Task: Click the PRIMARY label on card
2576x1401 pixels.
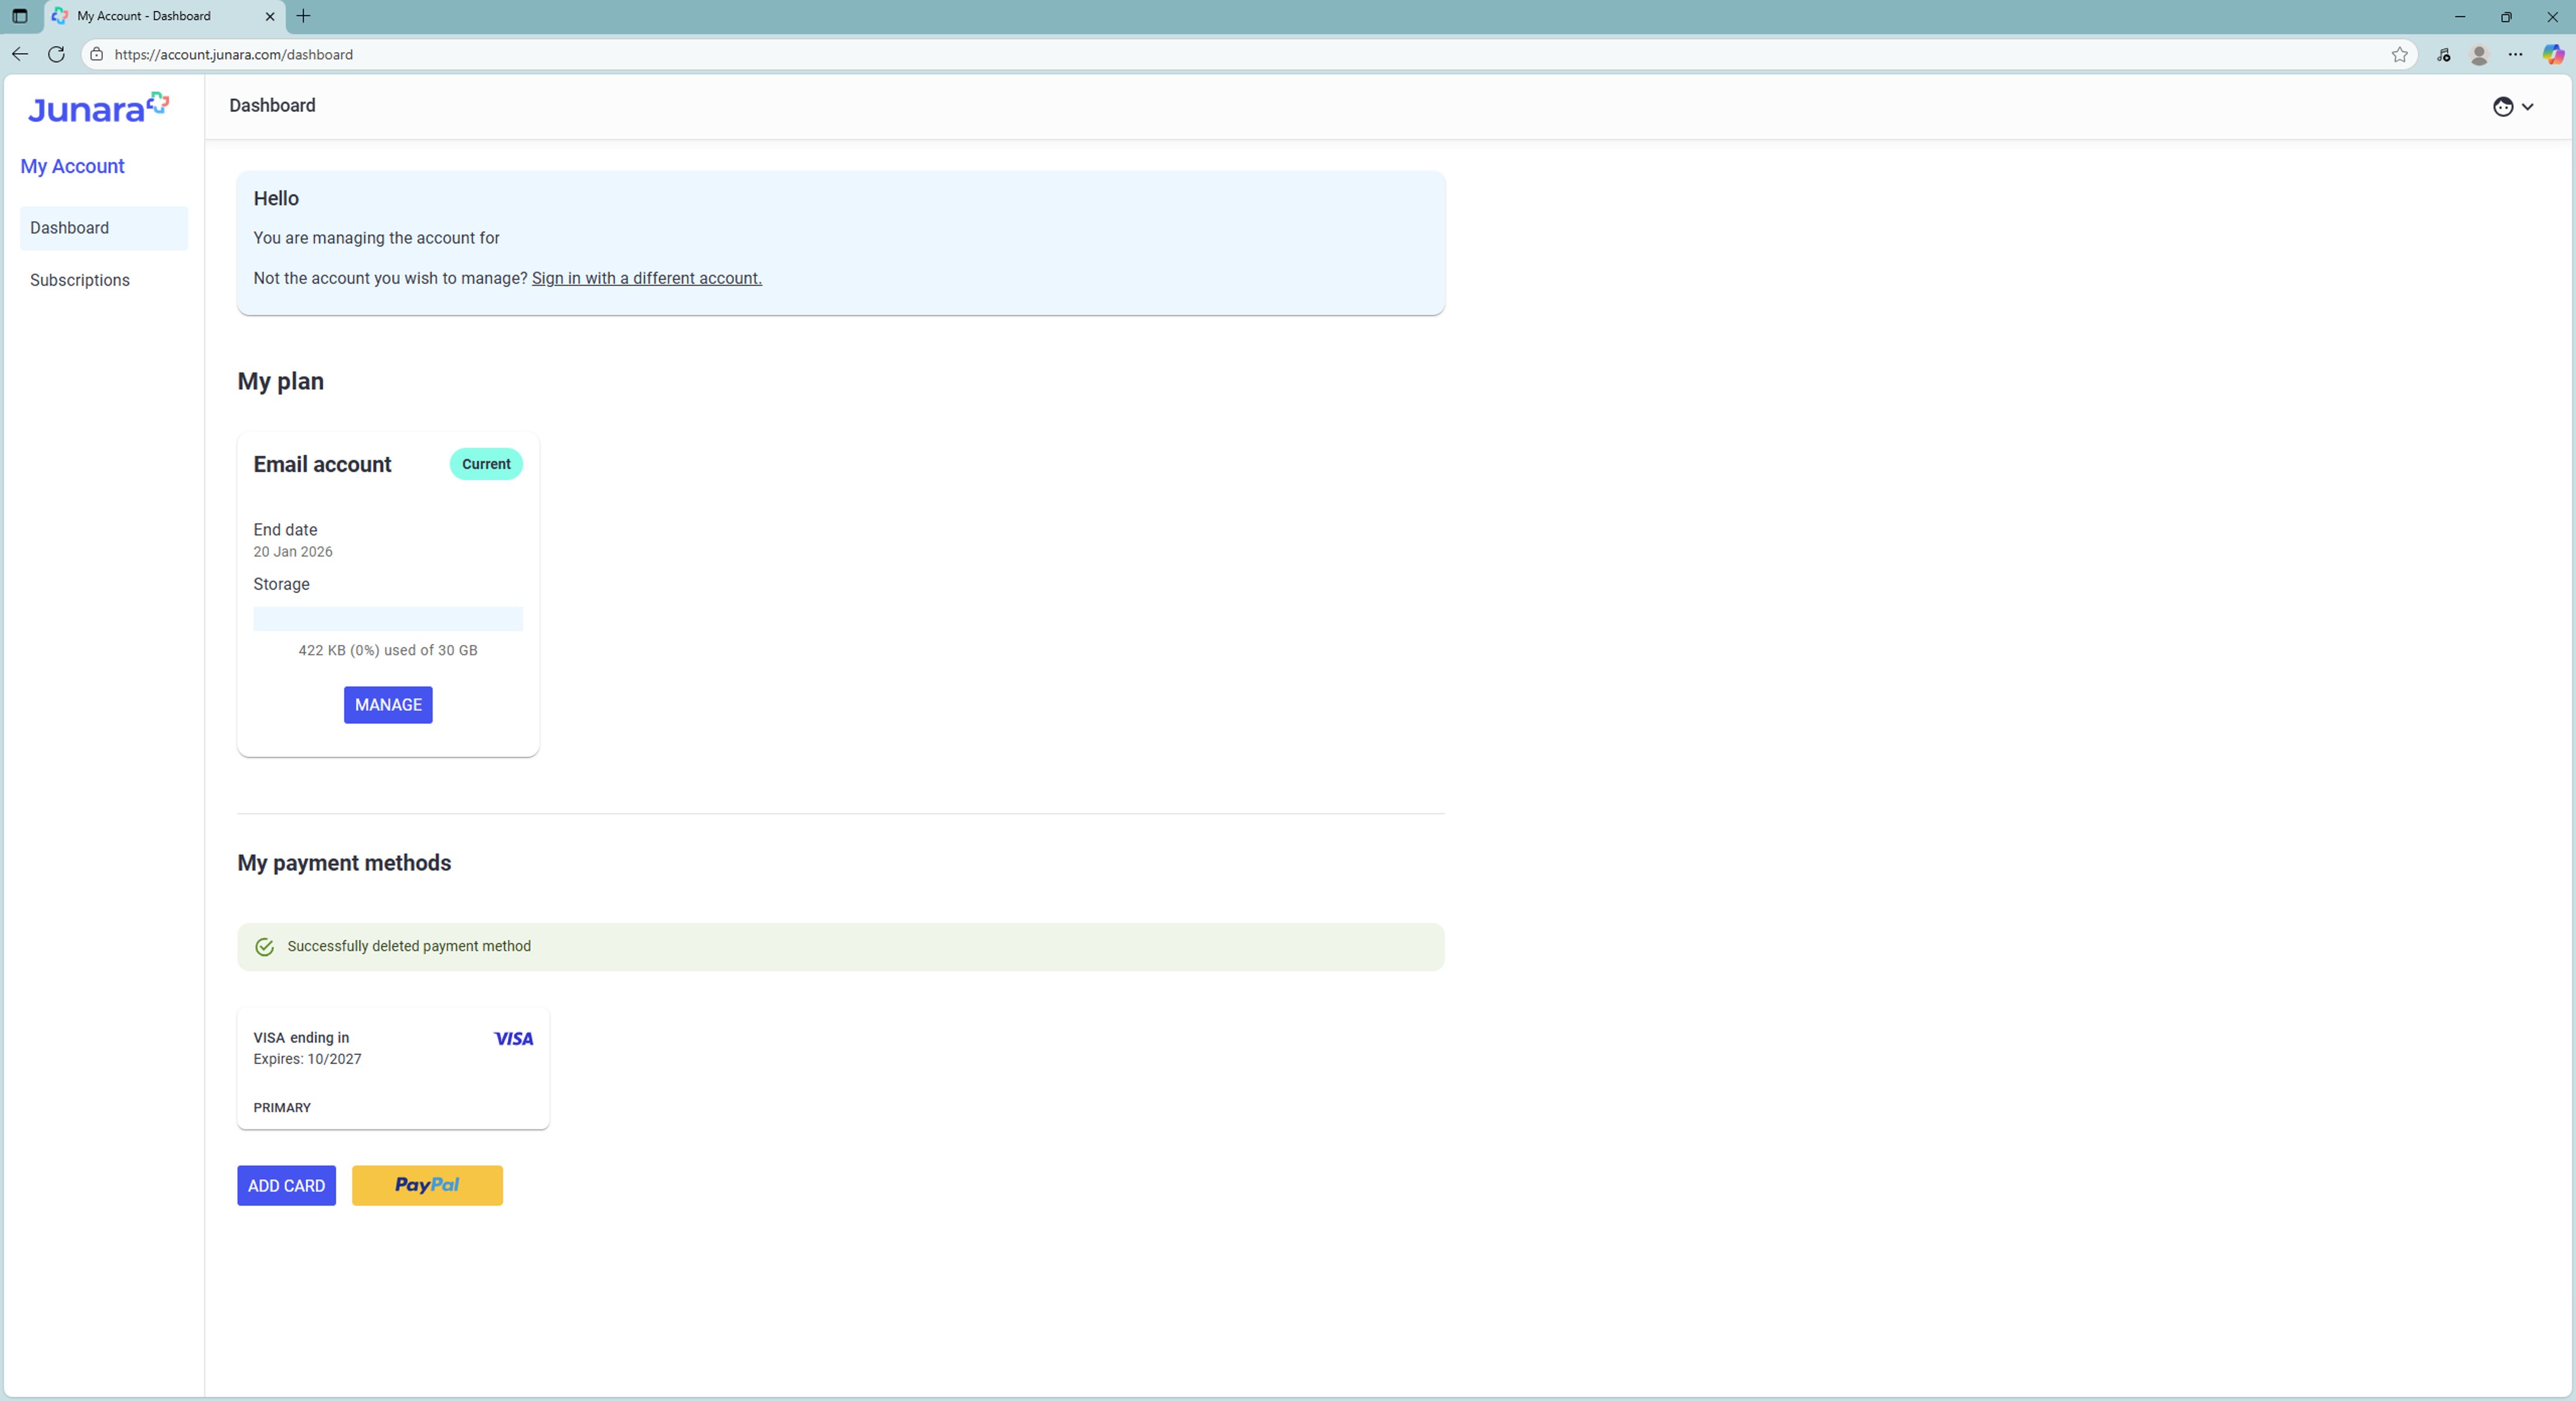Action: coord(282,1108)
